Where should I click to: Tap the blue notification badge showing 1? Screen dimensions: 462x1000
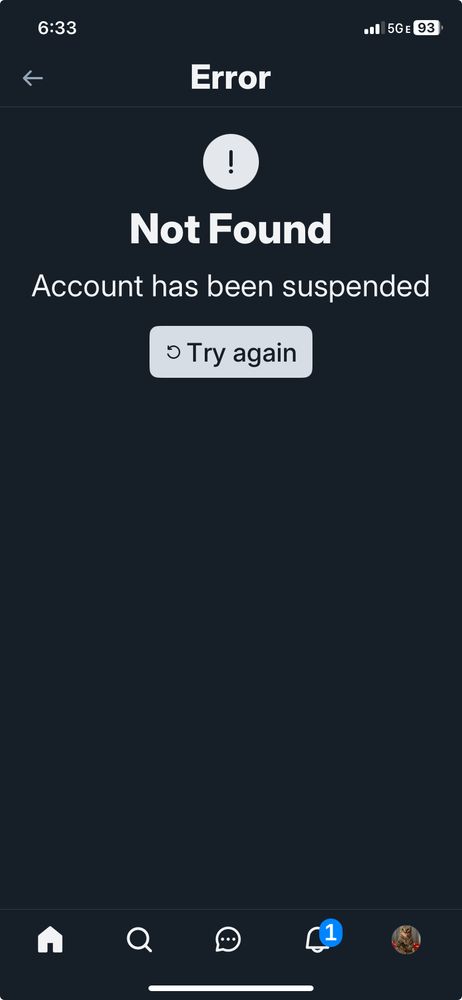click(x=331, y=932)
